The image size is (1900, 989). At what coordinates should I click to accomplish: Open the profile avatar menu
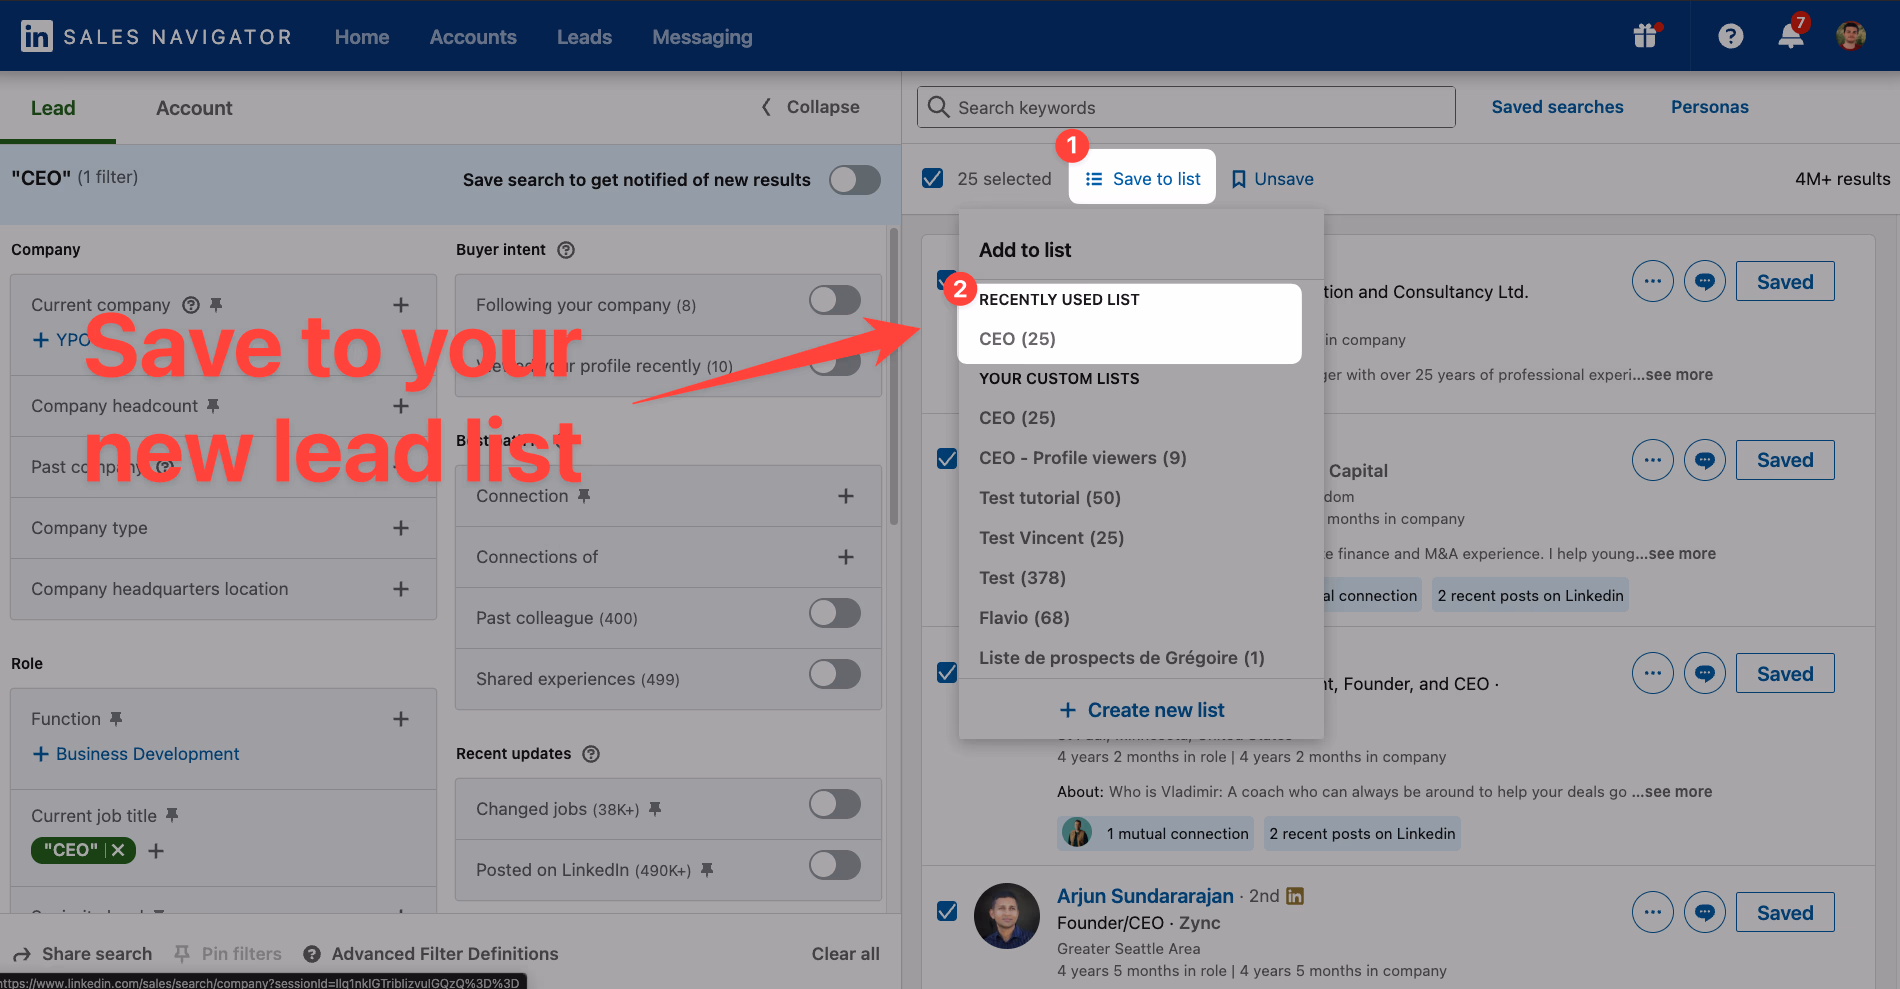tap(1851, 36)
